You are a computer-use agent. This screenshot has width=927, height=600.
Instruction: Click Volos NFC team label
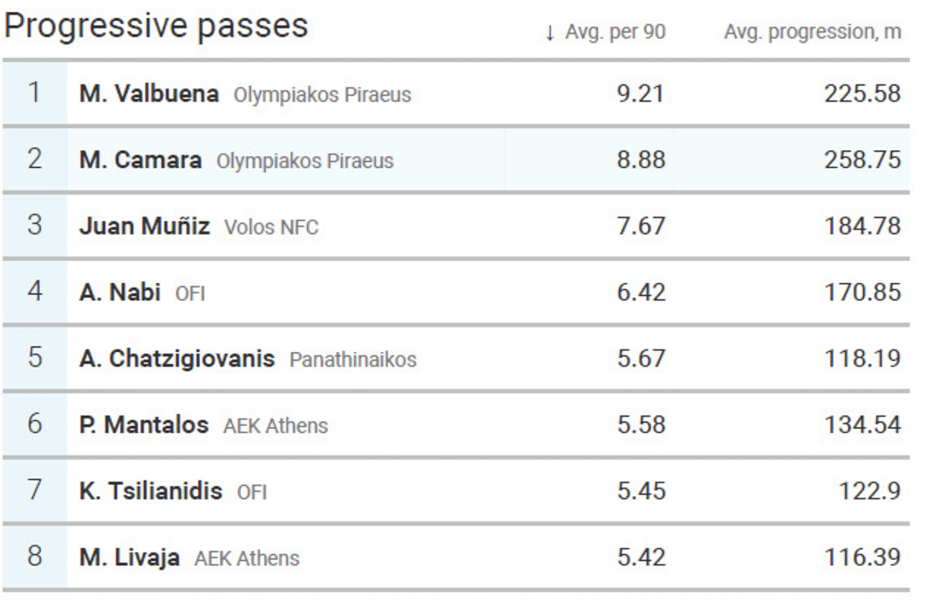point(271,227)
